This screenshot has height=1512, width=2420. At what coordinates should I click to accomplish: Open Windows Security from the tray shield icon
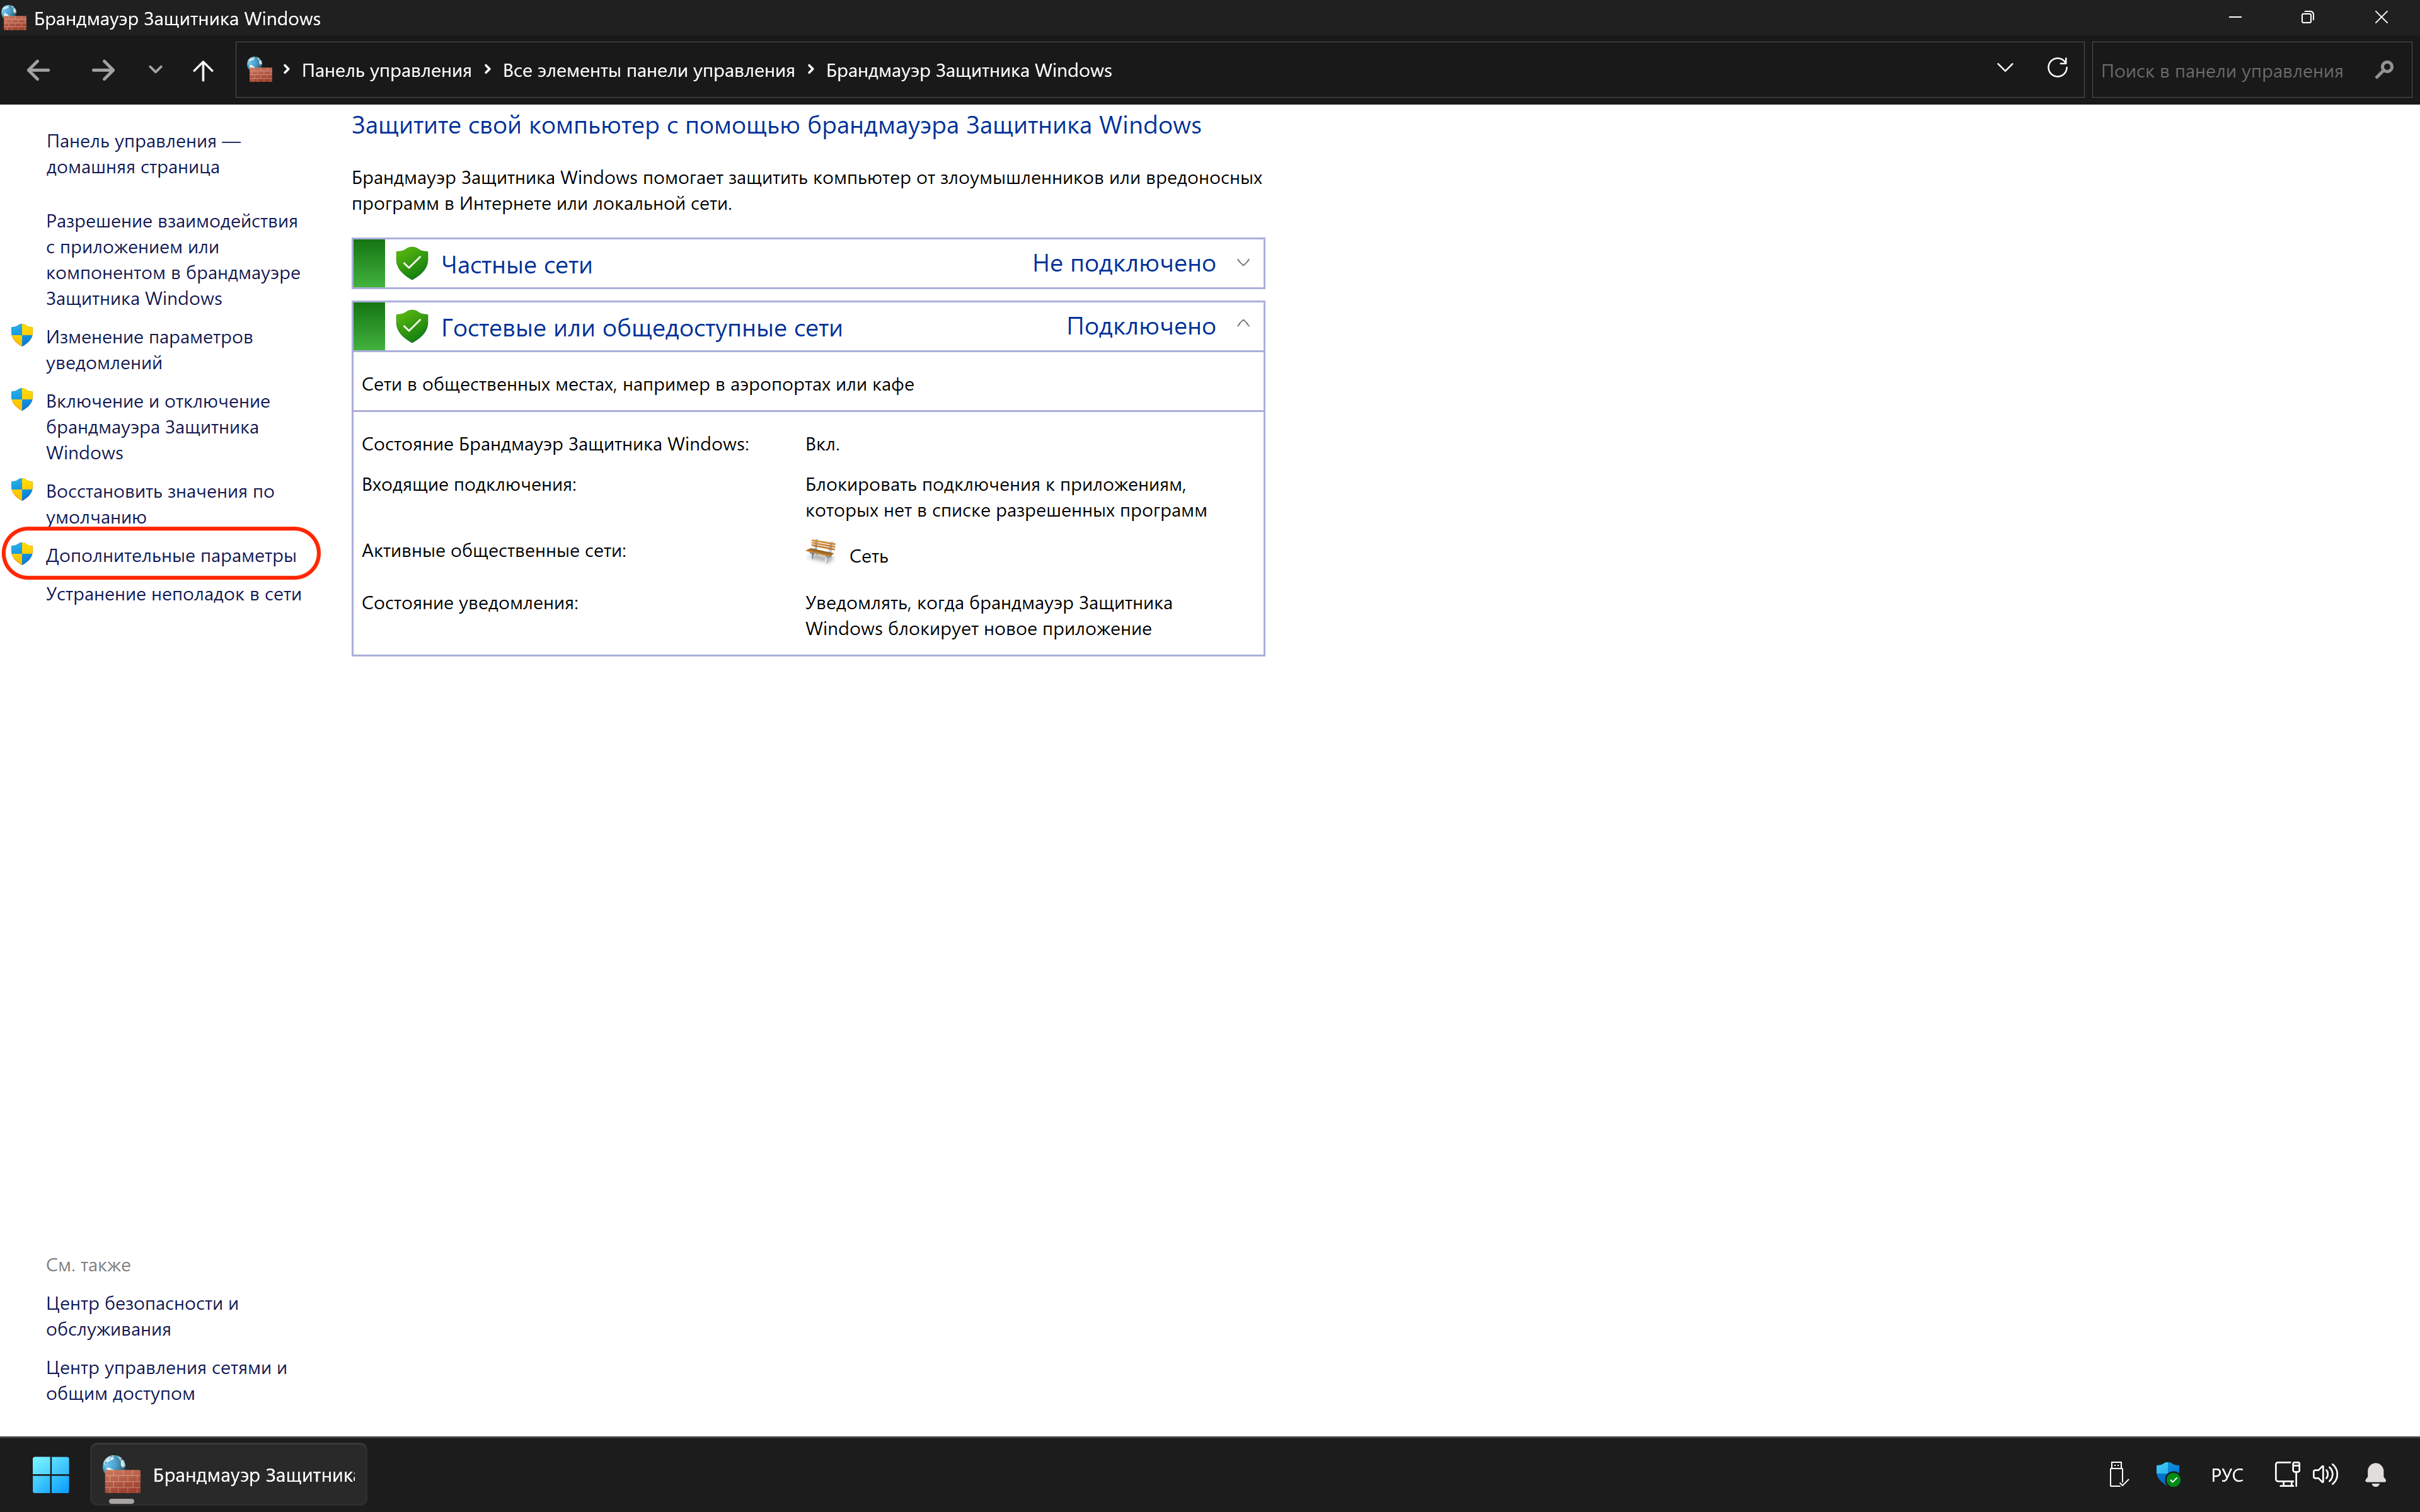pyautogui.click(x=2167, y=1474)
